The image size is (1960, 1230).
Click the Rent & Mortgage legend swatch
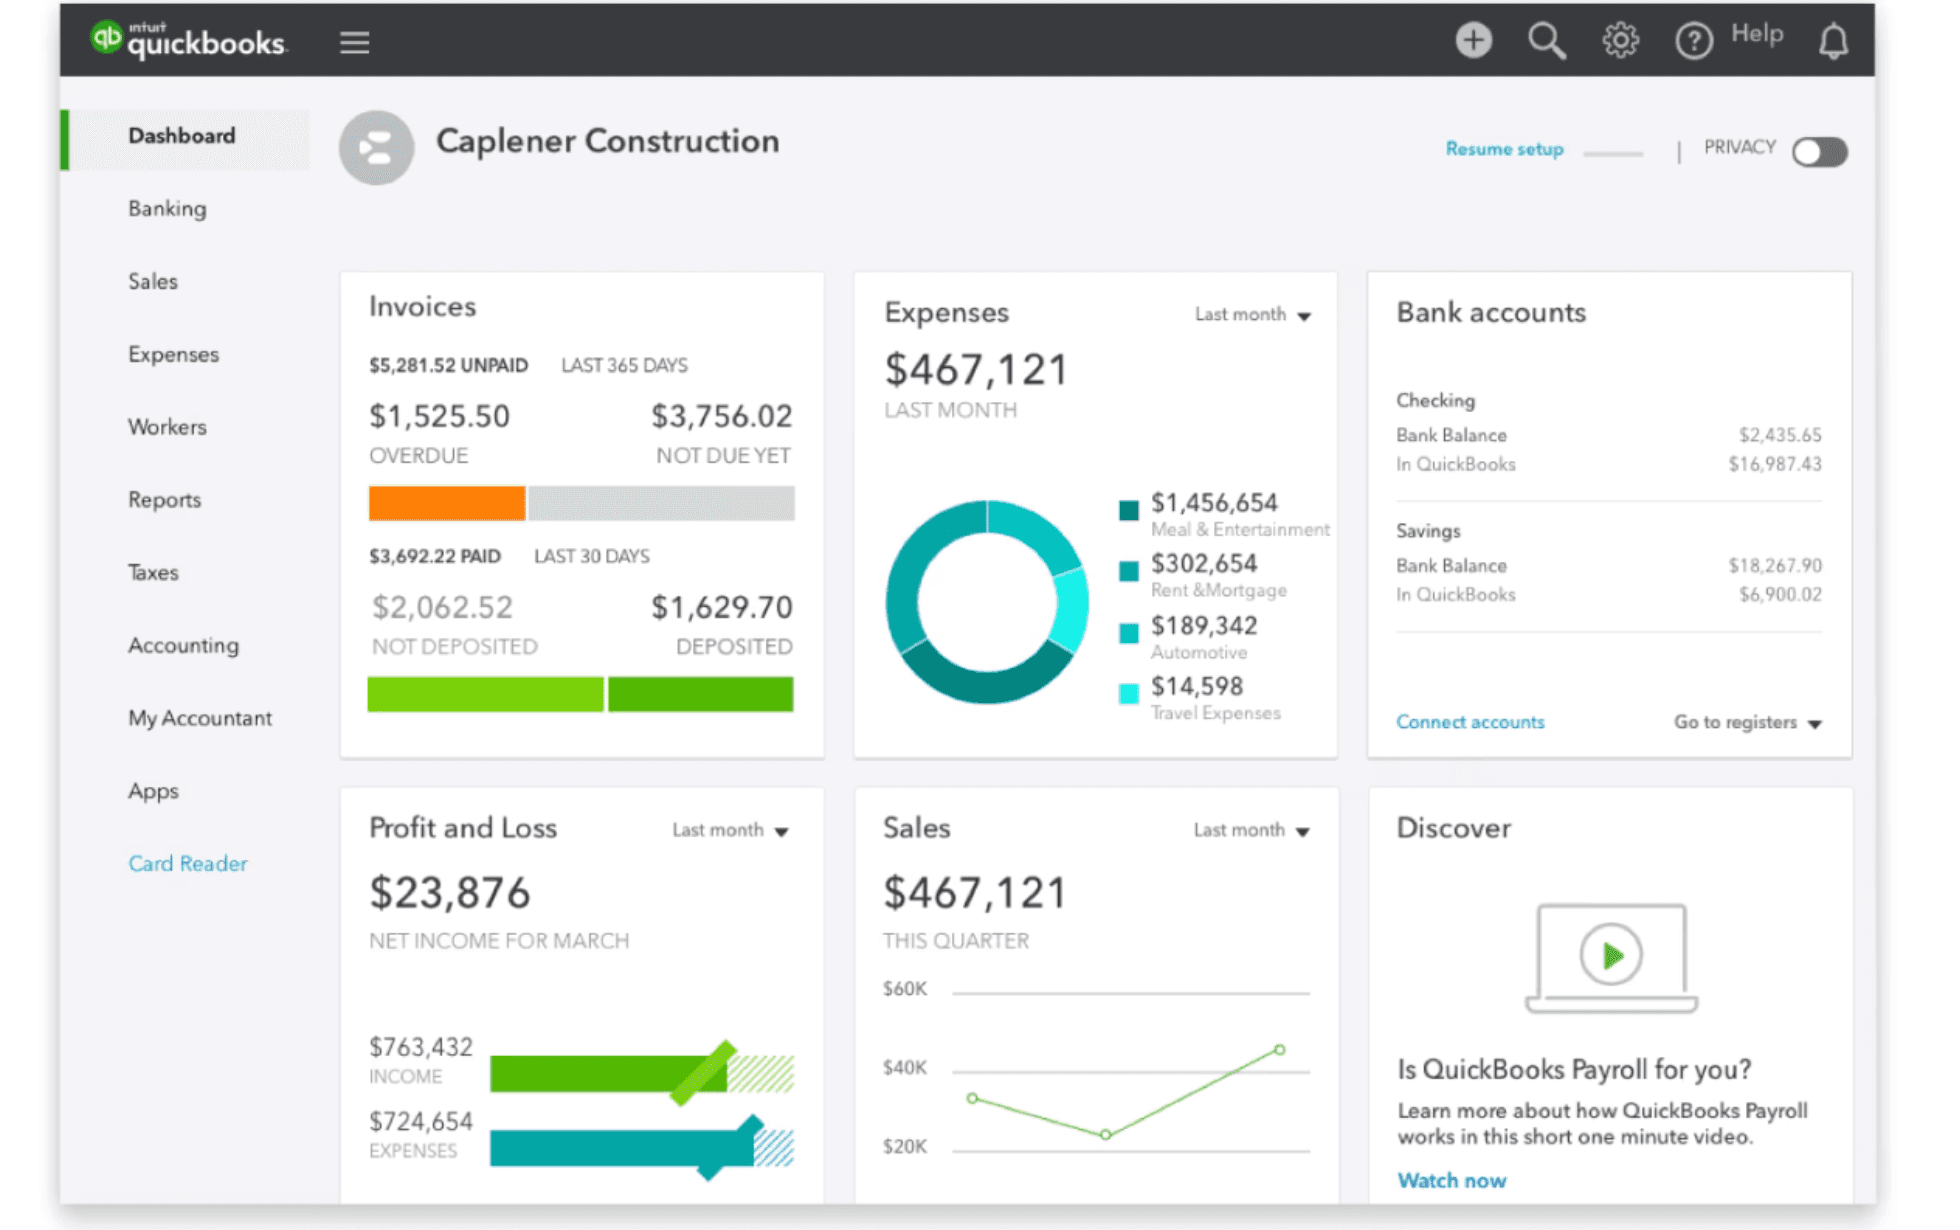click(x=1128, y=571)
